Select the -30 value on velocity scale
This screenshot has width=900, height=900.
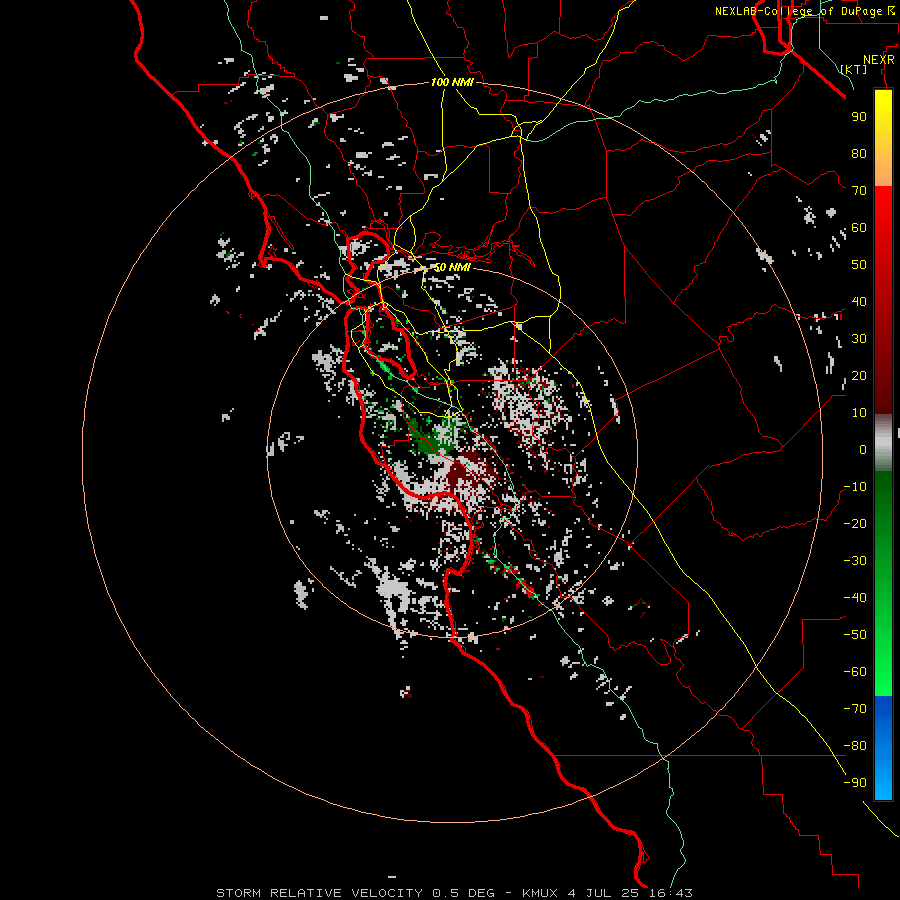[x=855, y=561]
